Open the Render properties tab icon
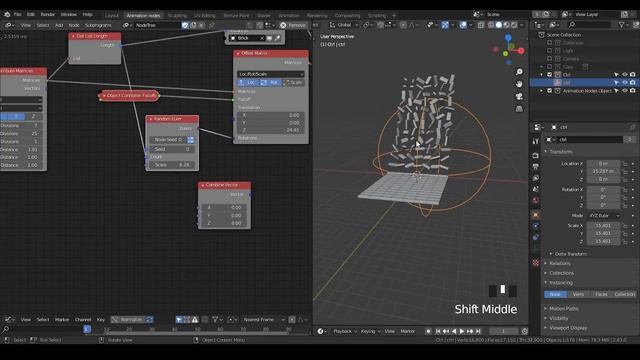The image size is (640, 360). (x=536, y=156)
